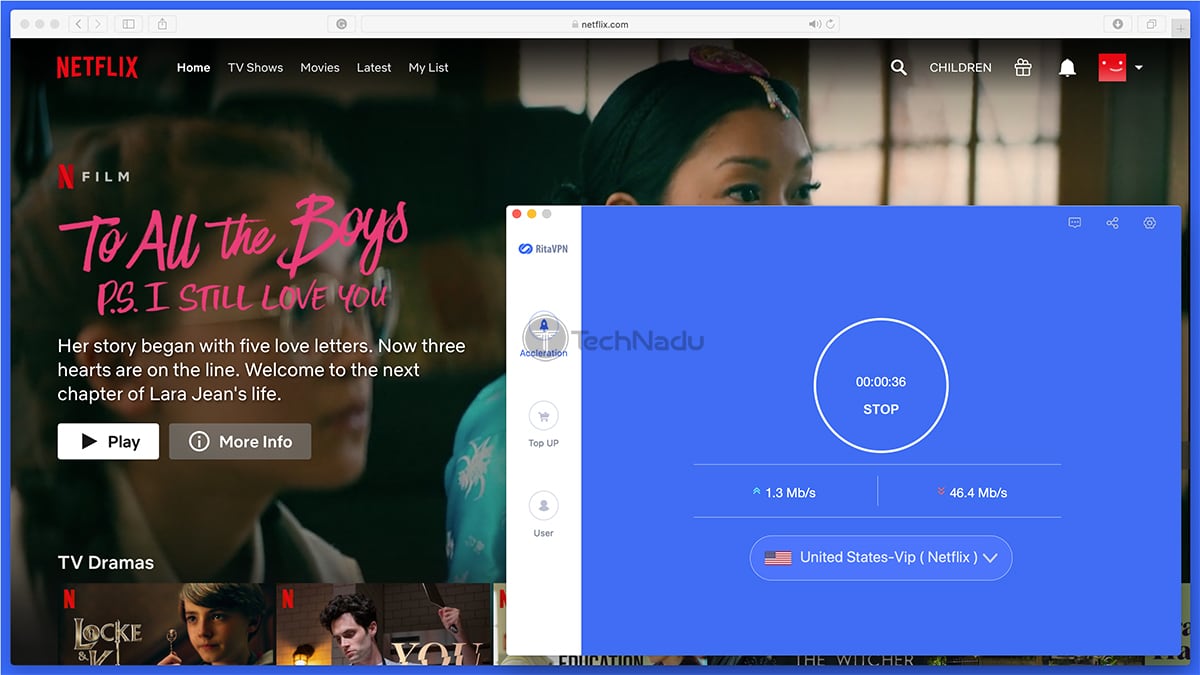This screenshot has width=1200, height=675.
Task: Open the YOU series thumbnail
Action: [383, 624]
